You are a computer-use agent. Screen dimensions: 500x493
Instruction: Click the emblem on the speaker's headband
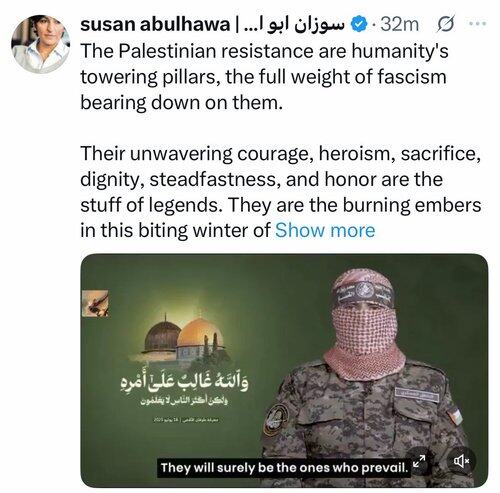point(364,289)
